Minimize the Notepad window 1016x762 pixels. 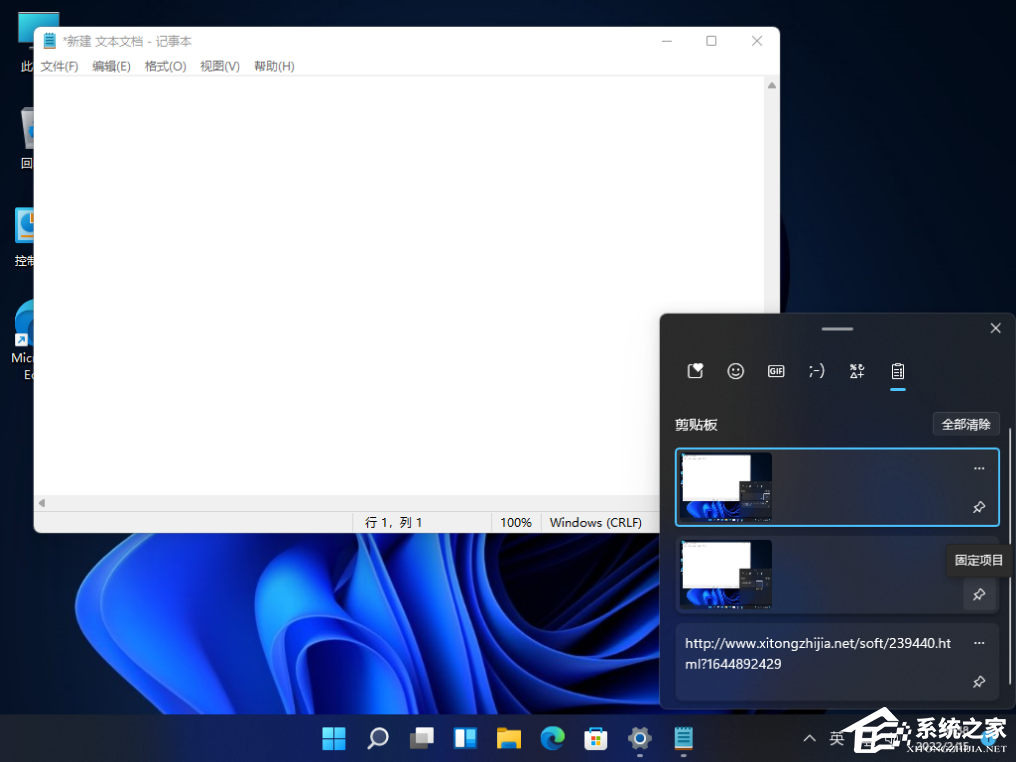point(667,41)
